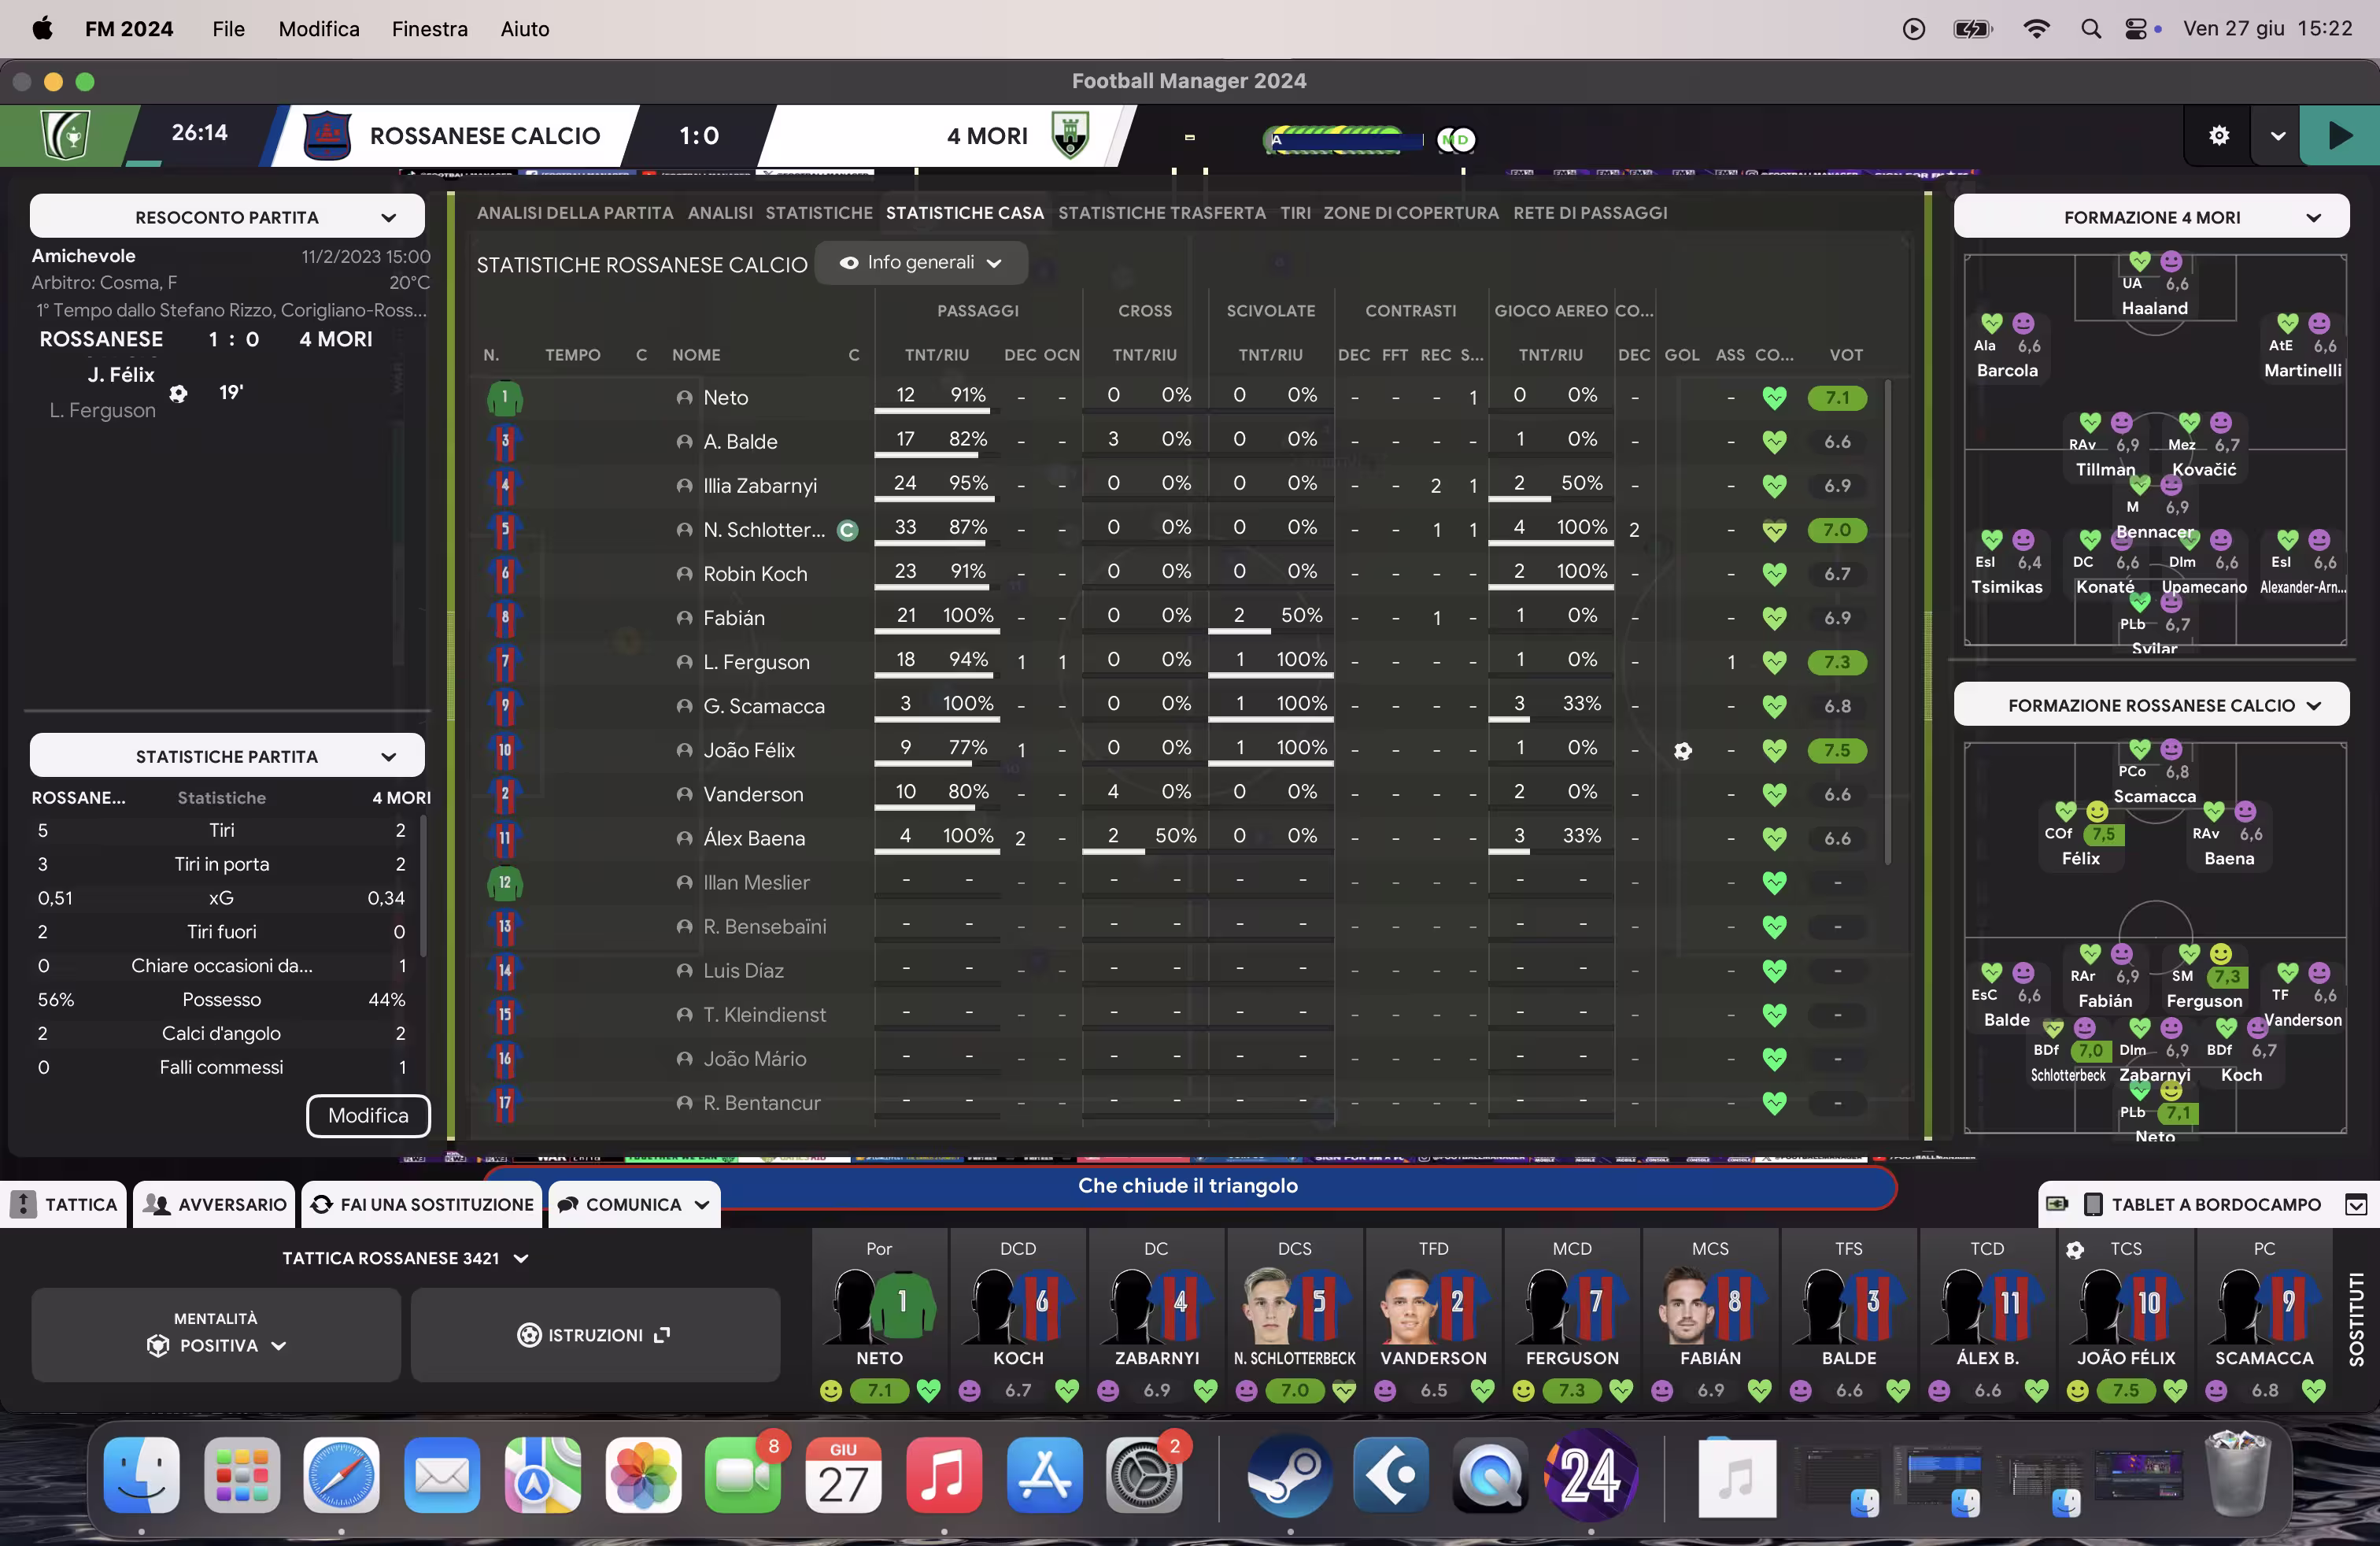Switch to Analisi della partita tab
Image resolution: width=2380 pixels, height=1546 pixels.
click(x=575, y=213)
